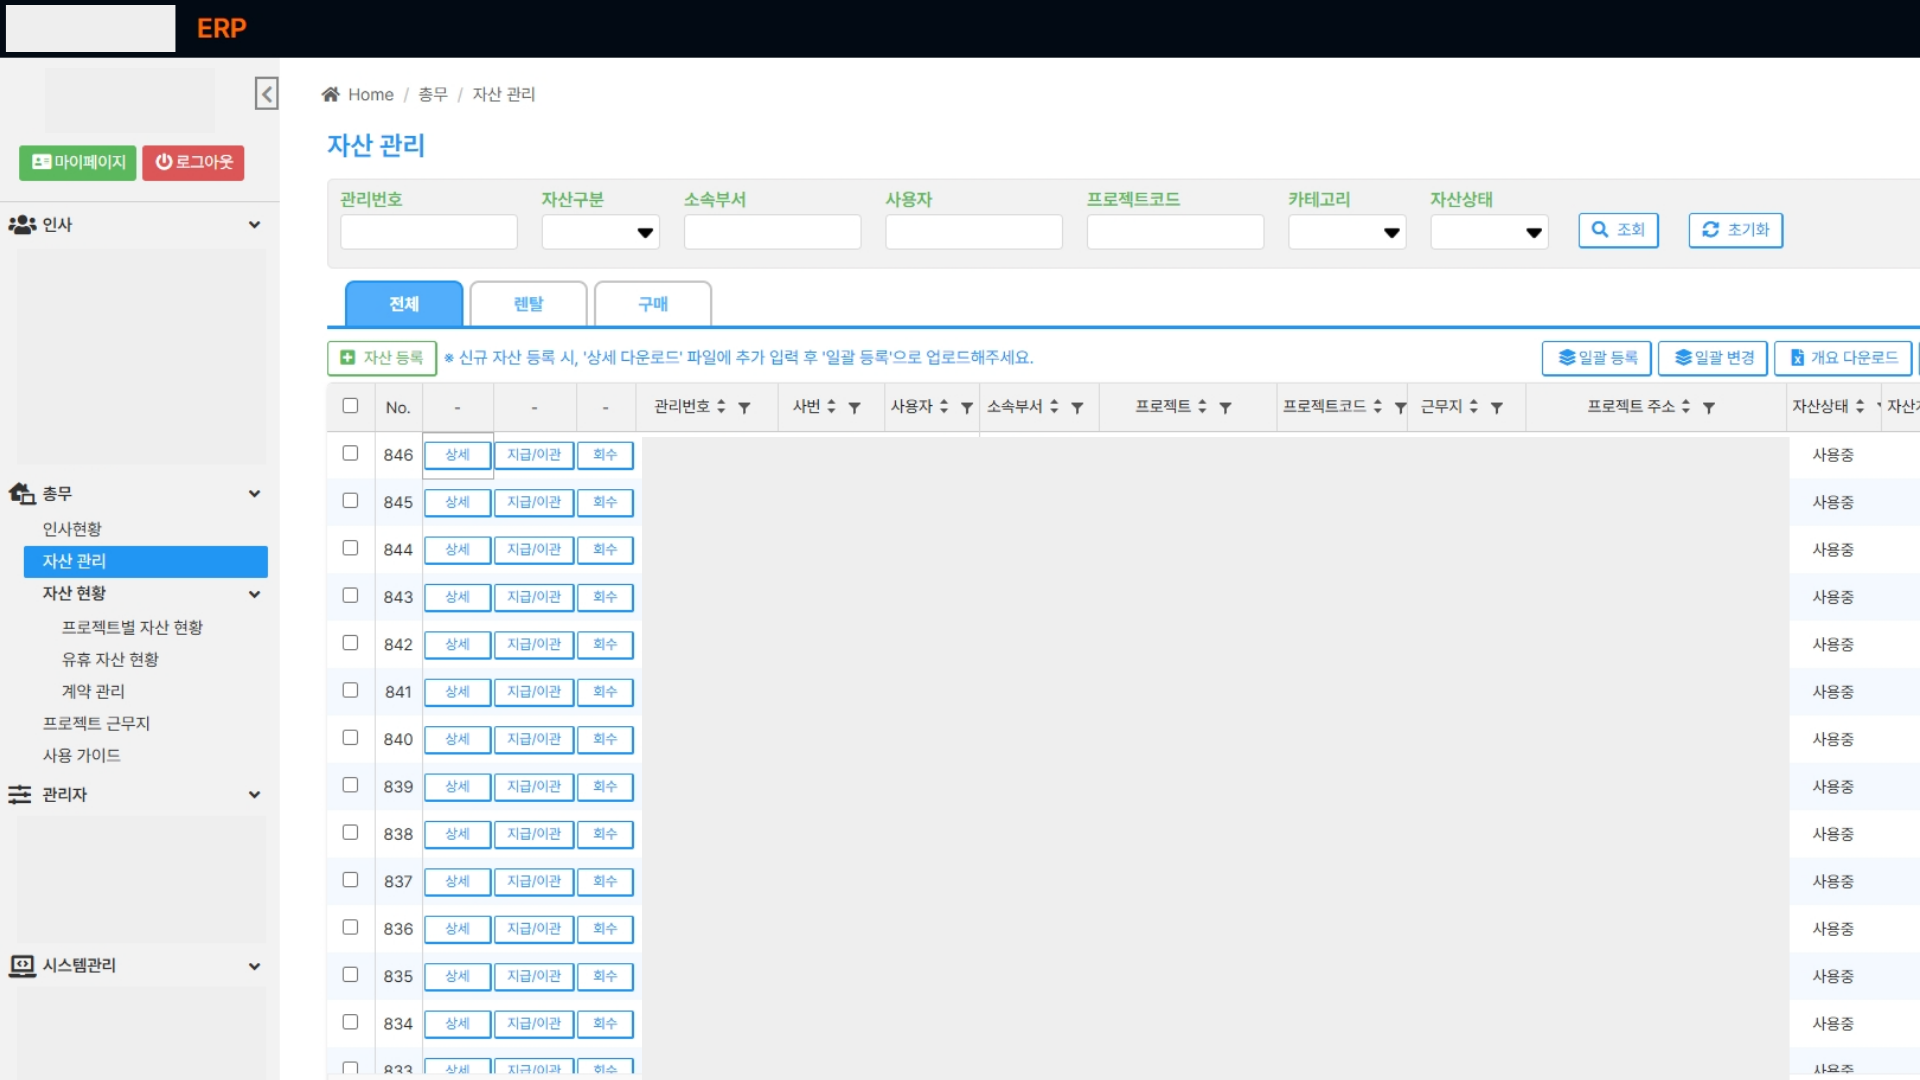Screen dimensions: 1920x1080
Task: Click the 조회 search button
Action: tap(1618, 230)
